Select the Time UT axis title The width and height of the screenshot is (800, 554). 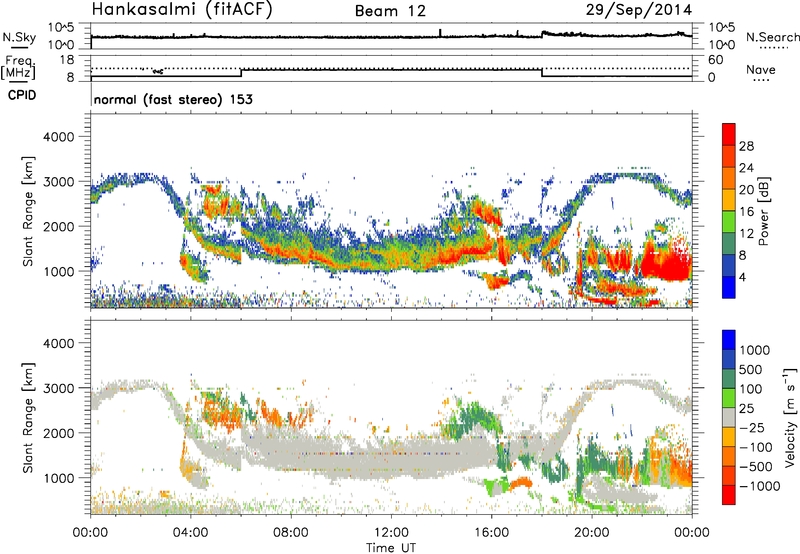point(391,548)
